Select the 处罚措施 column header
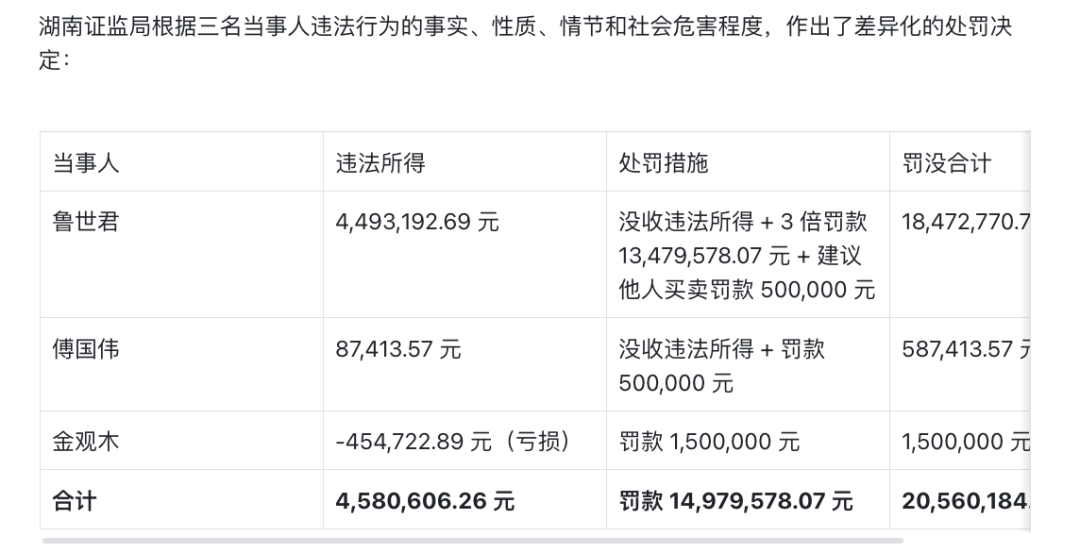 (664, 163)
